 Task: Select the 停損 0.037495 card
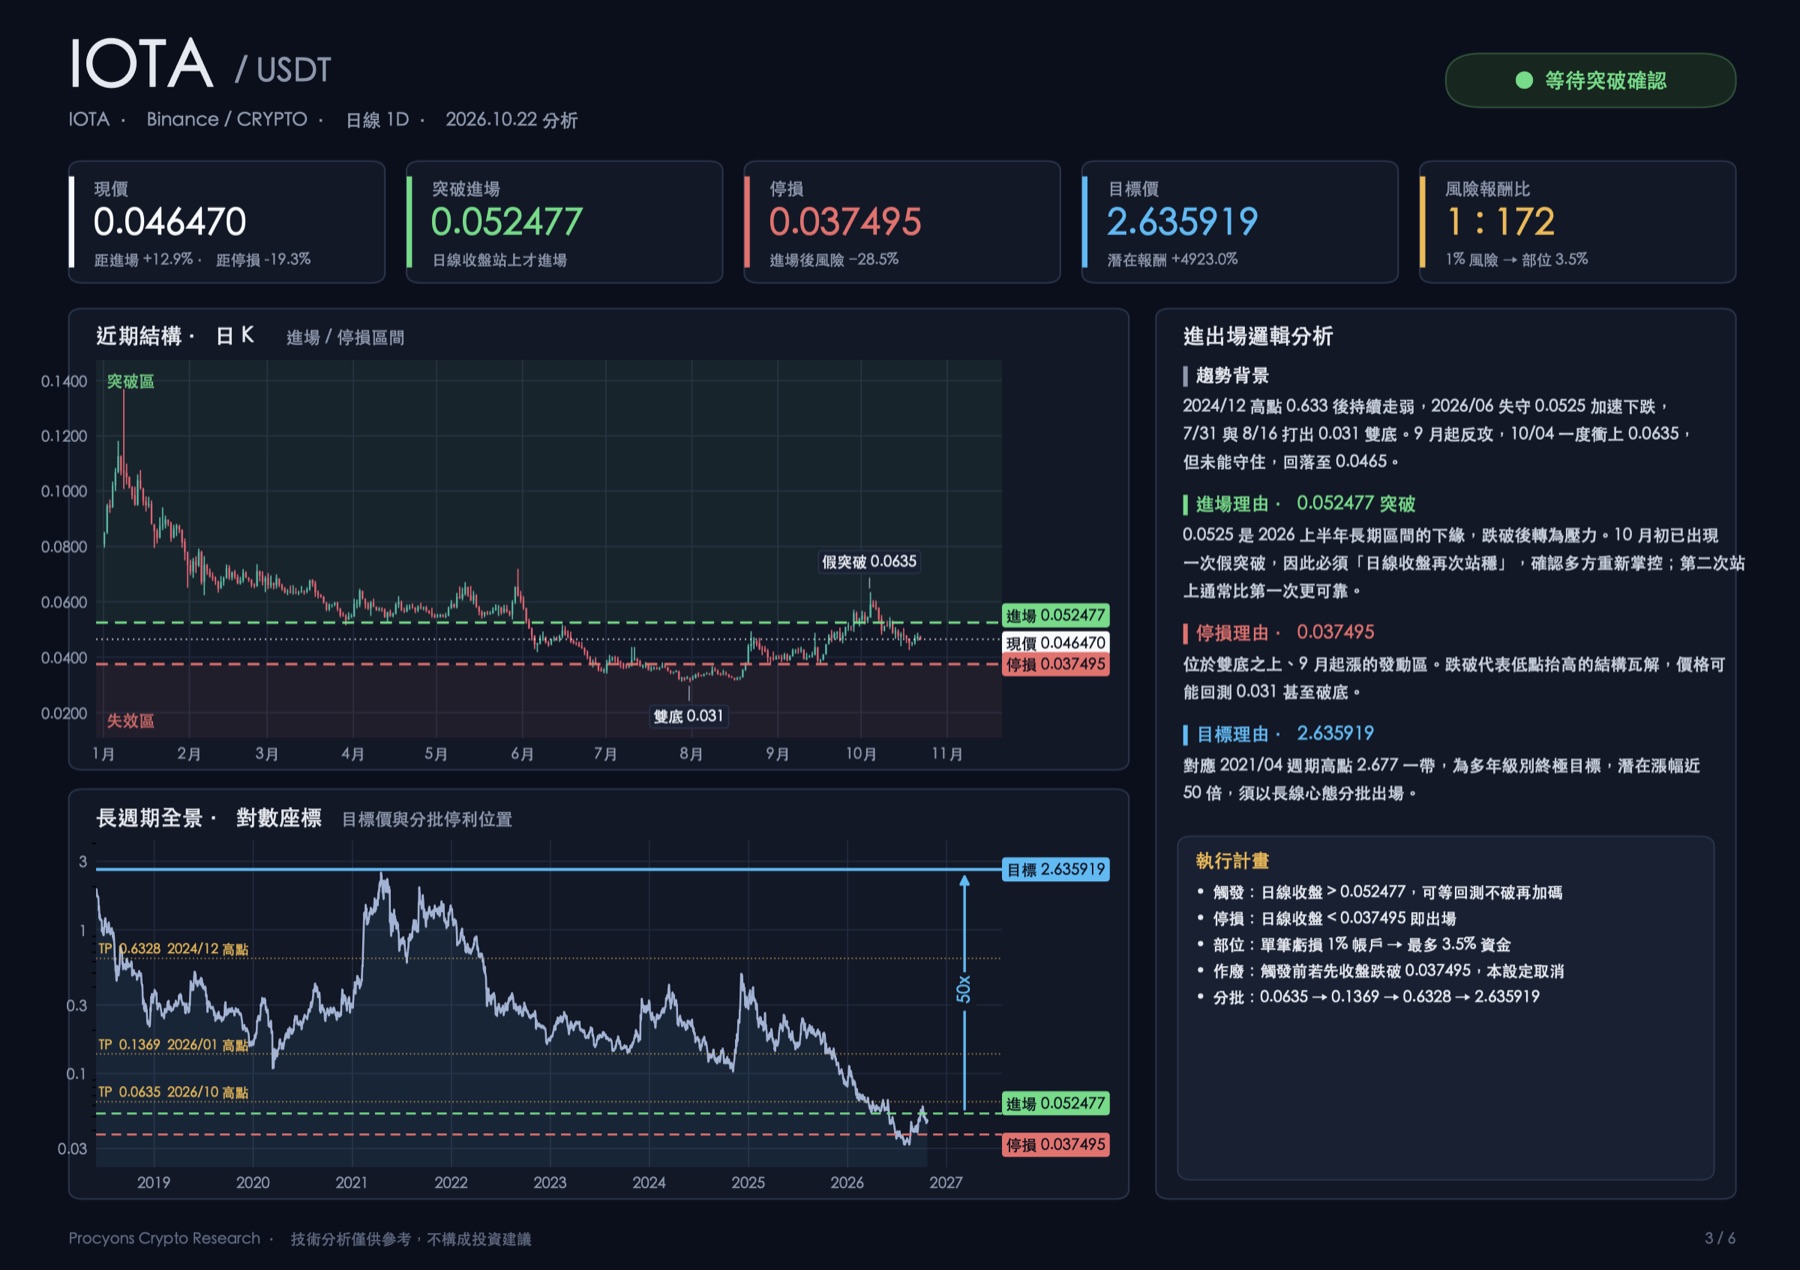[902, 222]
